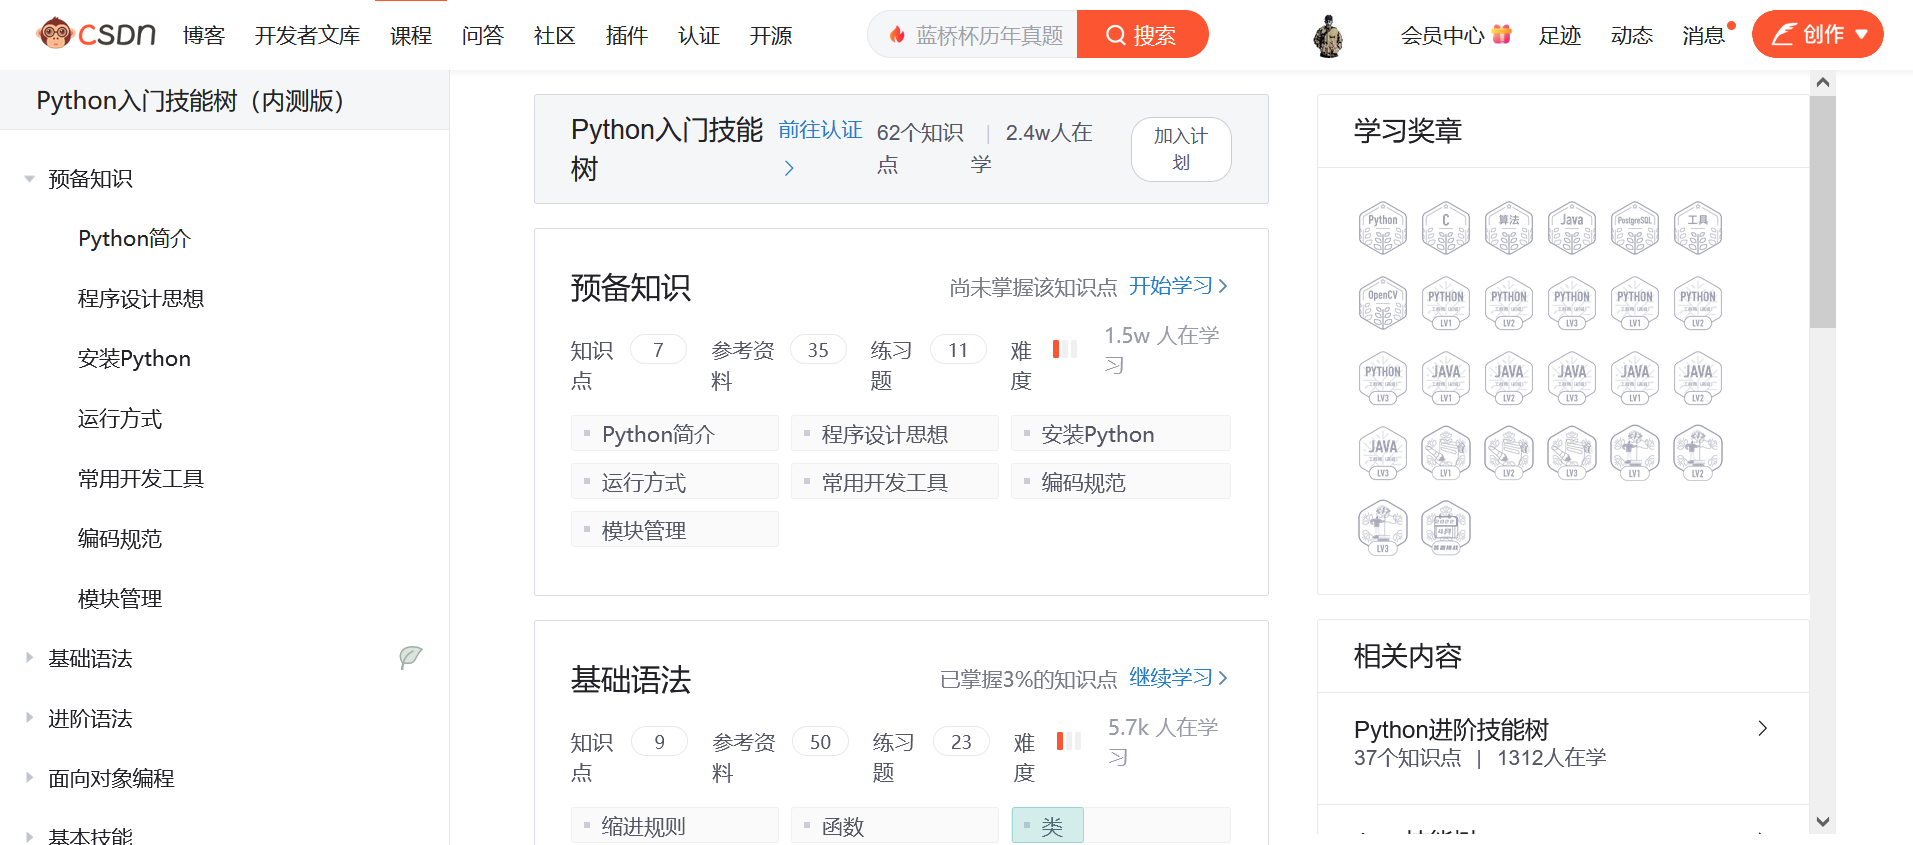Image resolution: width=1913 pixels, height=845 pixels.
Task: Expand the 进阶语法 tree section
Action: click(29, 717)
